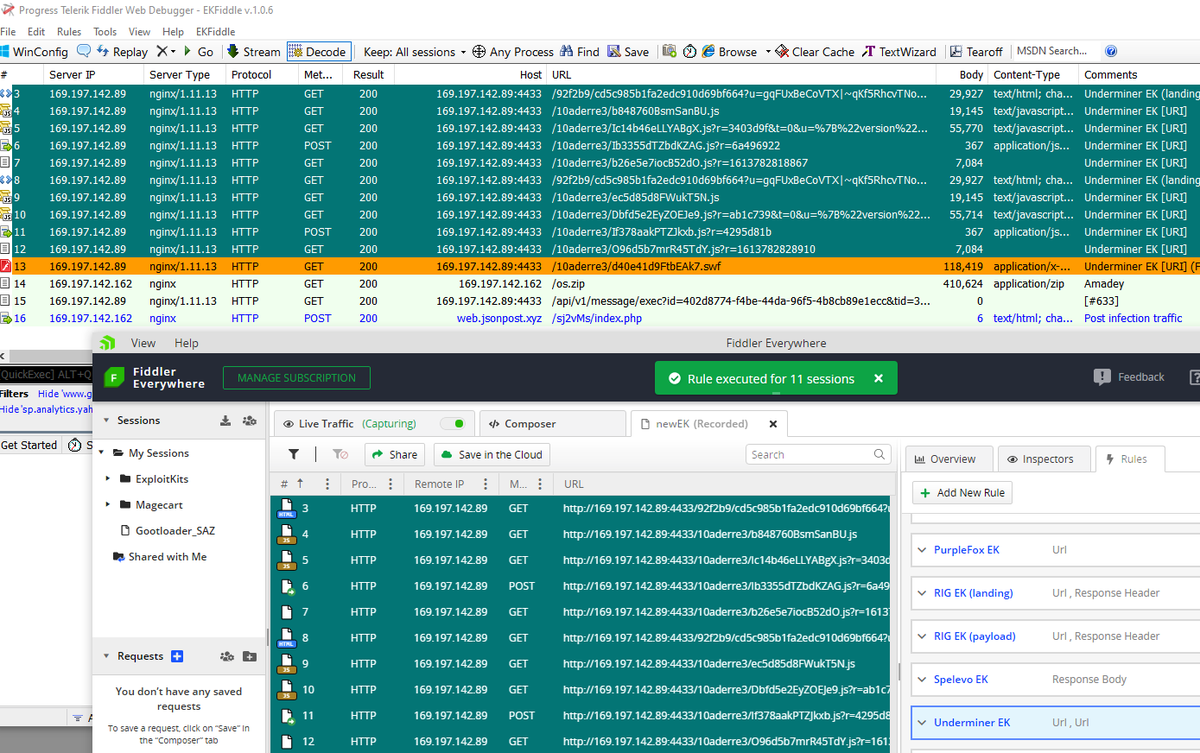
Task: Click the Browse Internet Explorer icon
Action: click(709, 51)
